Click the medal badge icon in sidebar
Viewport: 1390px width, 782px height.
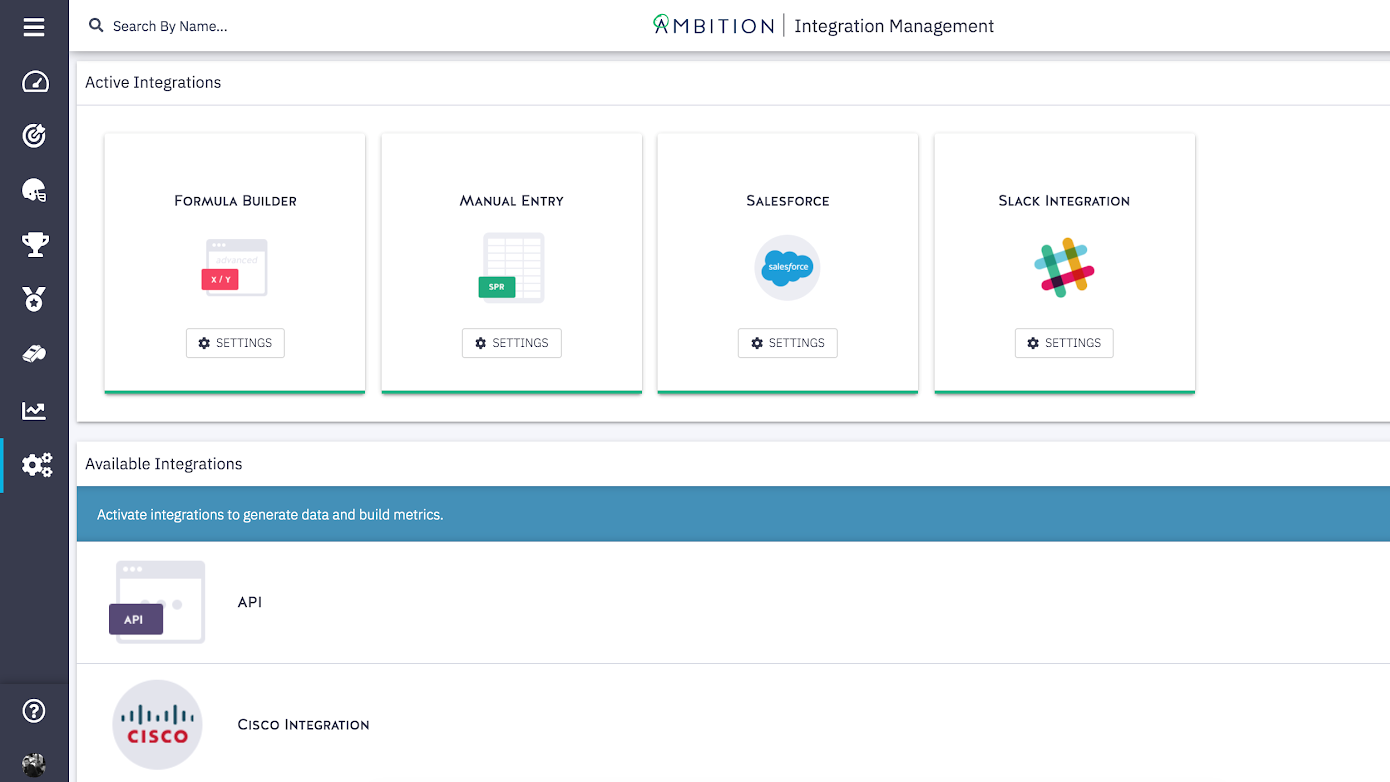[33, 299]
